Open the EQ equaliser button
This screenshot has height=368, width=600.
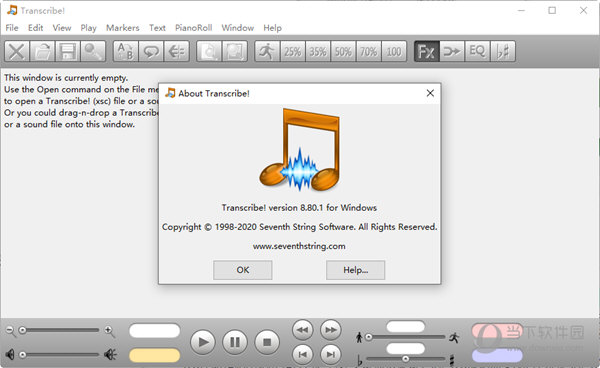[x=477, y=51]
